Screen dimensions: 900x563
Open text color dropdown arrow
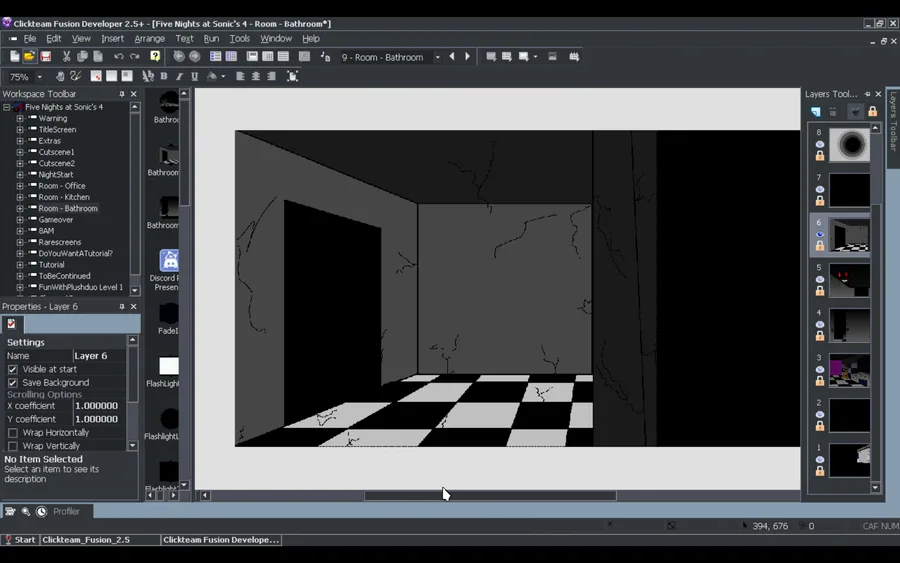point(223,76)
